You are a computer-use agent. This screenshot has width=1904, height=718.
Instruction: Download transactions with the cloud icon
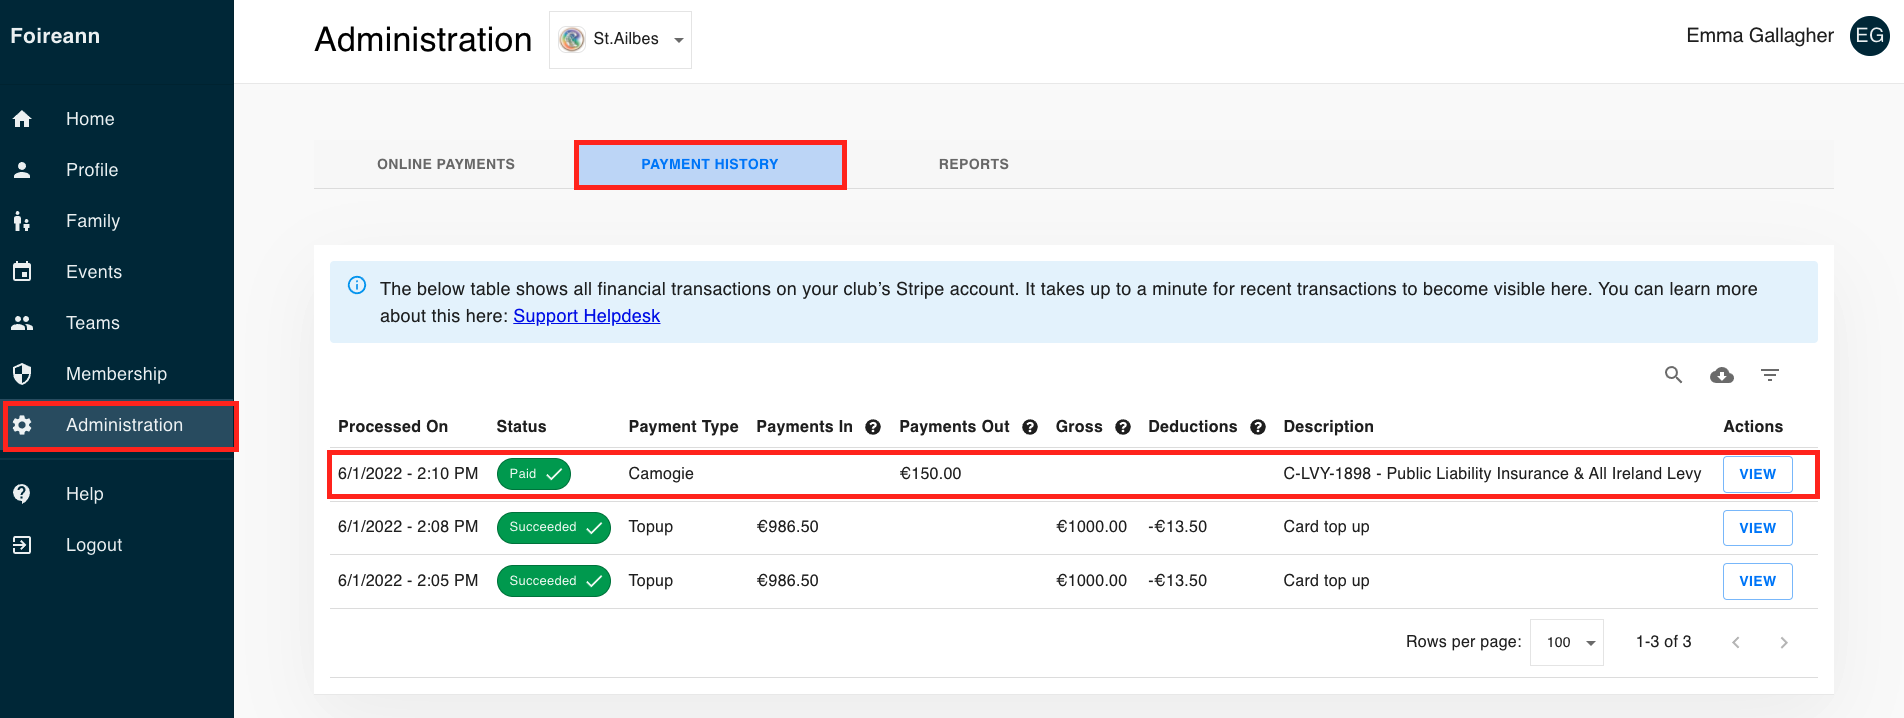click(x=1722, y=375)
